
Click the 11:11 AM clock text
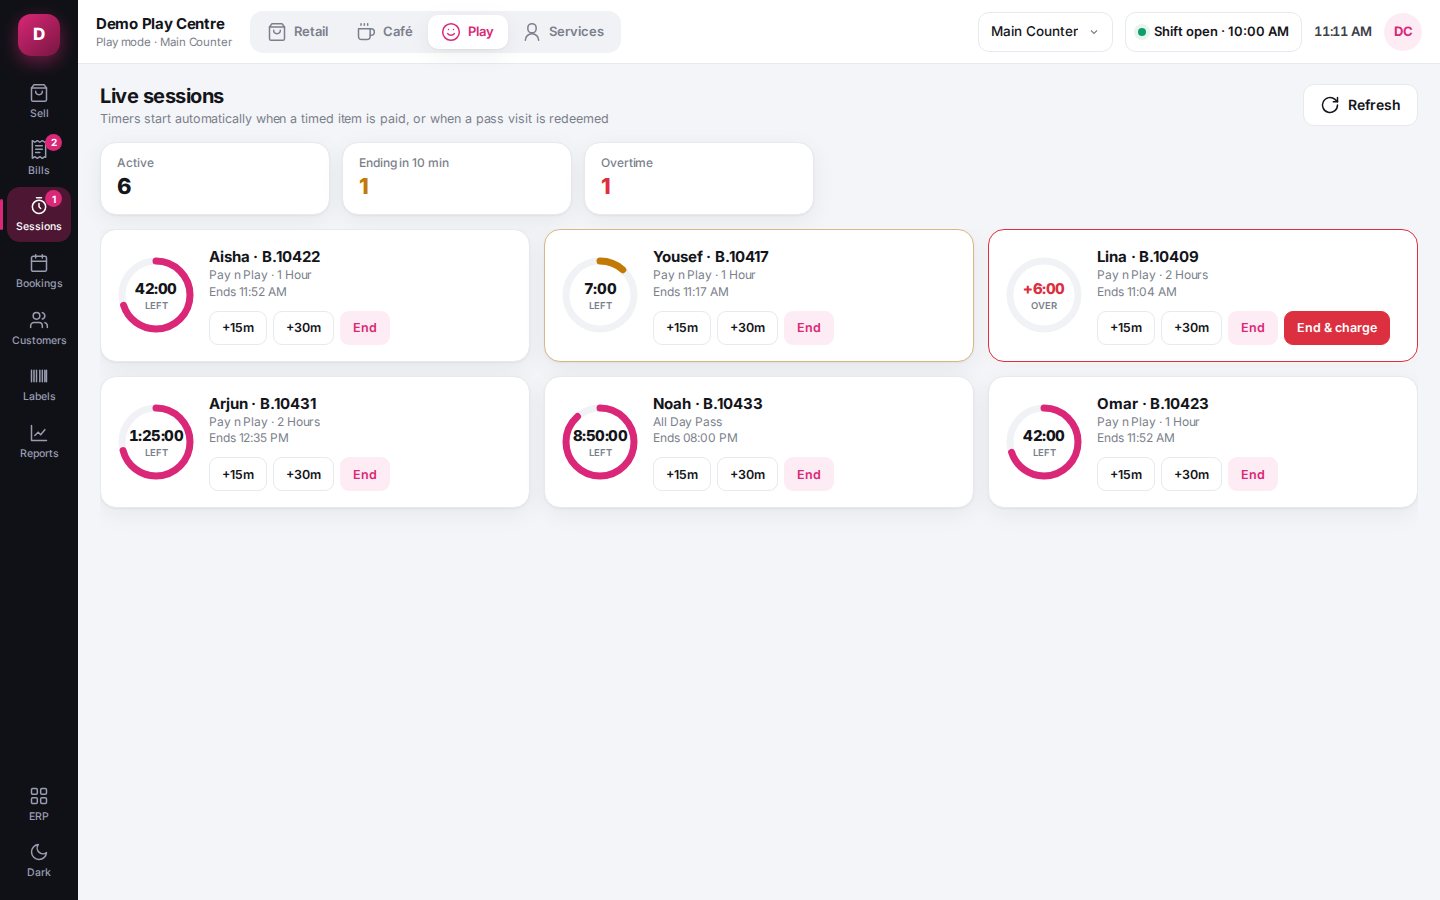pos(1343,32)
